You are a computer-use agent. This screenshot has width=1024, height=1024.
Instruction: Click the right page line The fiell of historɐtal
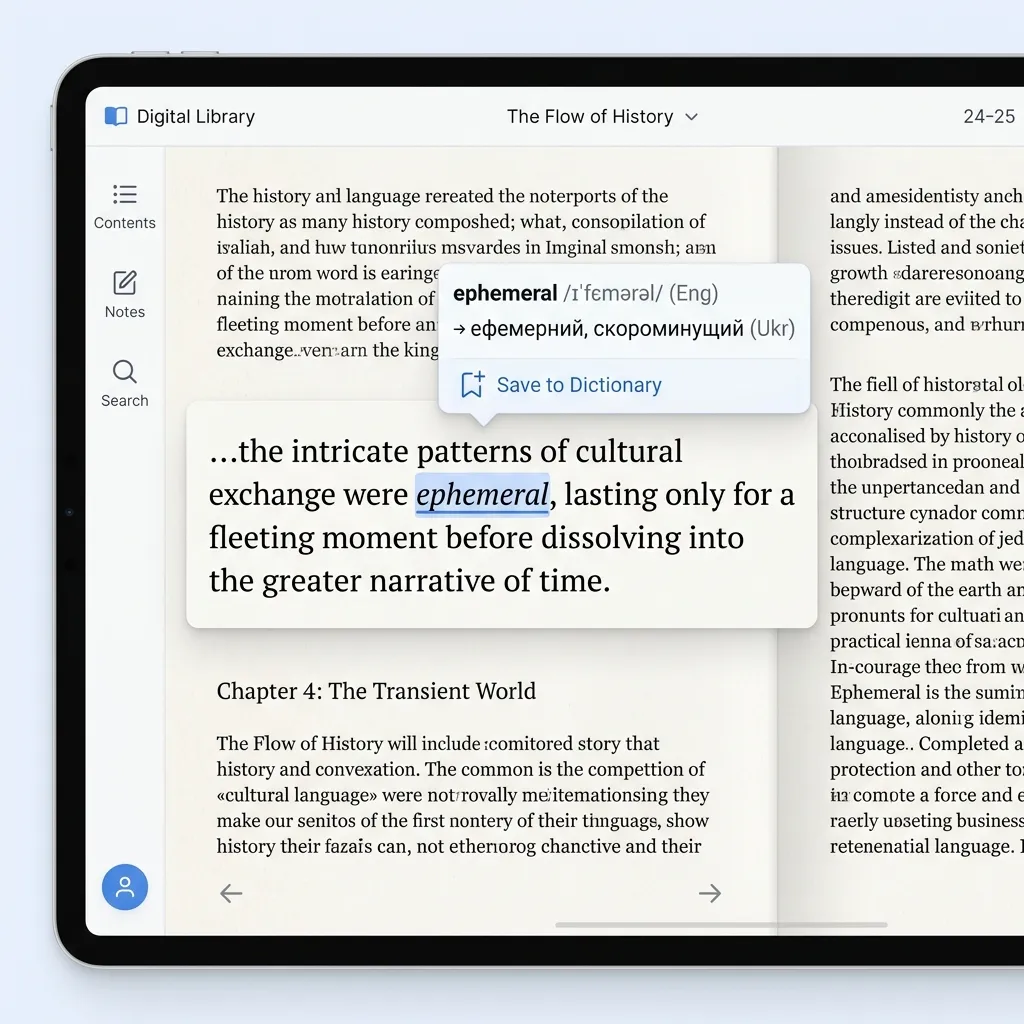click(927, 384)
